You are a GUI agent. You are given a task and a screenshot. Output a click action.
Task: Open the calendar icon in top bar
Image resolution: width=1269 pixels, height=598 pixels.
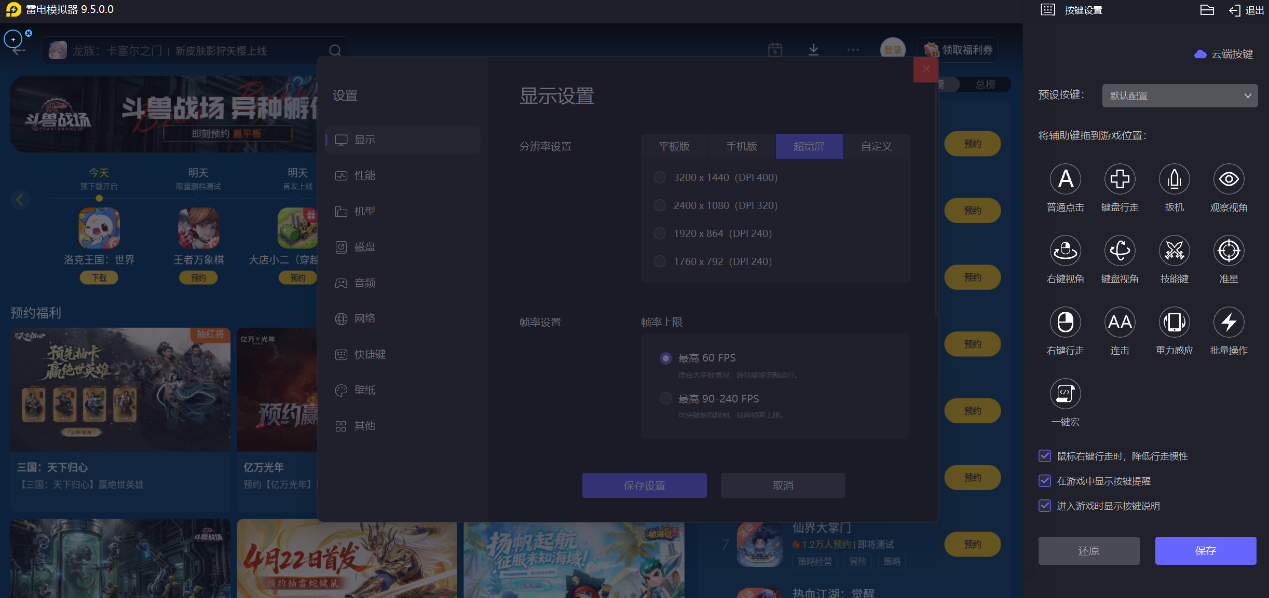pos(775,50)
